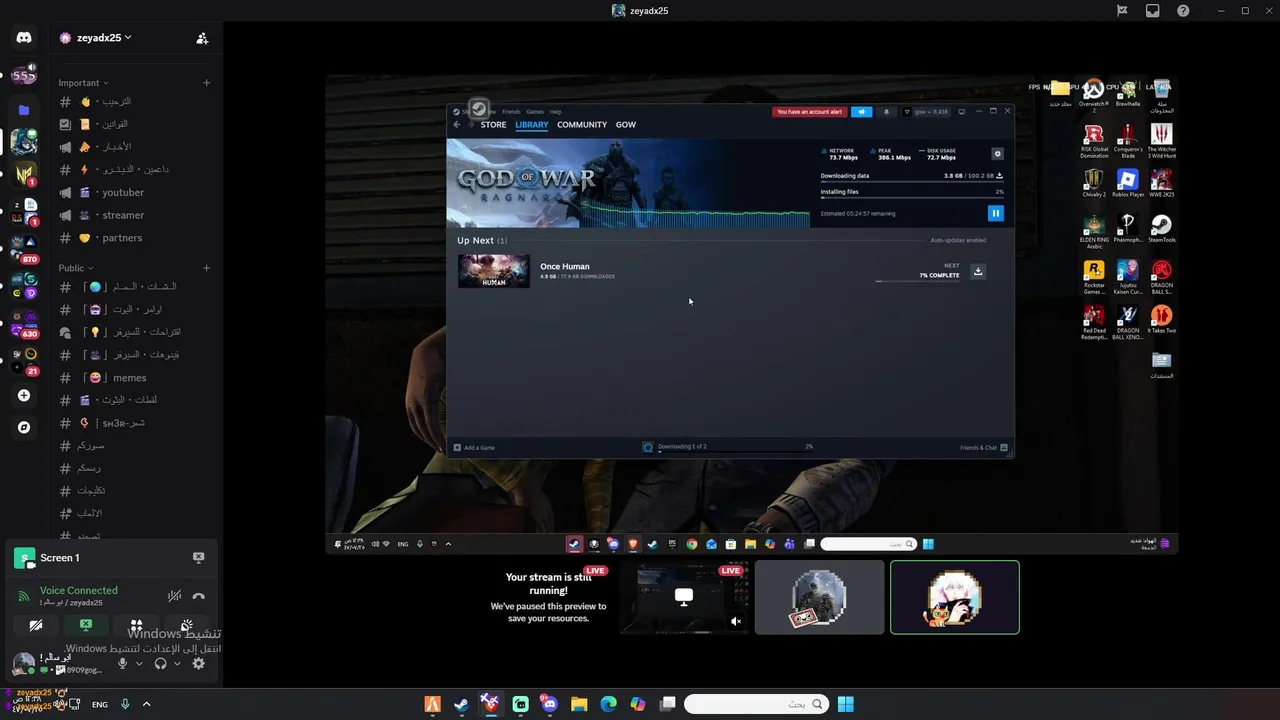Mute the microphone in user panel
Screen dimensions: 1280x720
coord(123,663)
